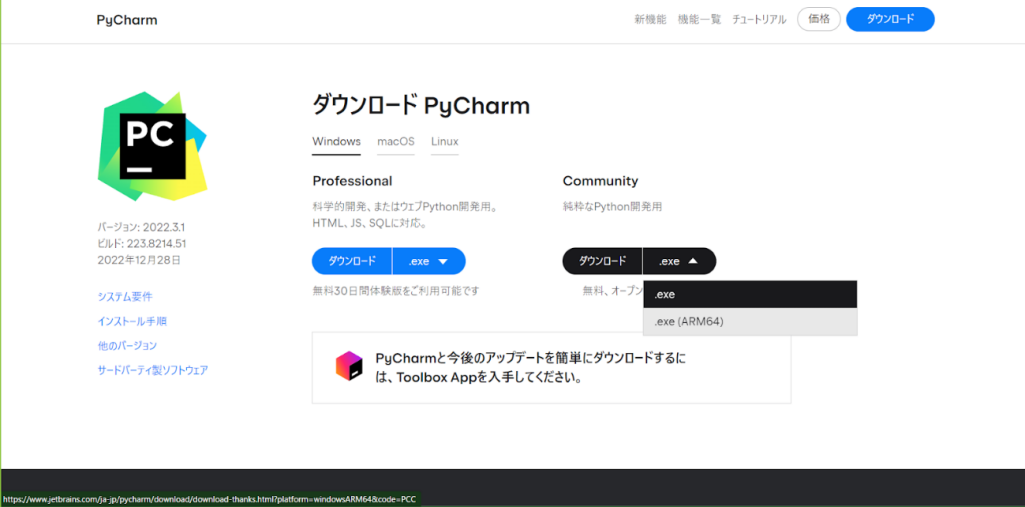Click the 無料30日間体験版をご利用可能です text
This screenshot has height=507, width=1025.
pos(395,291)
